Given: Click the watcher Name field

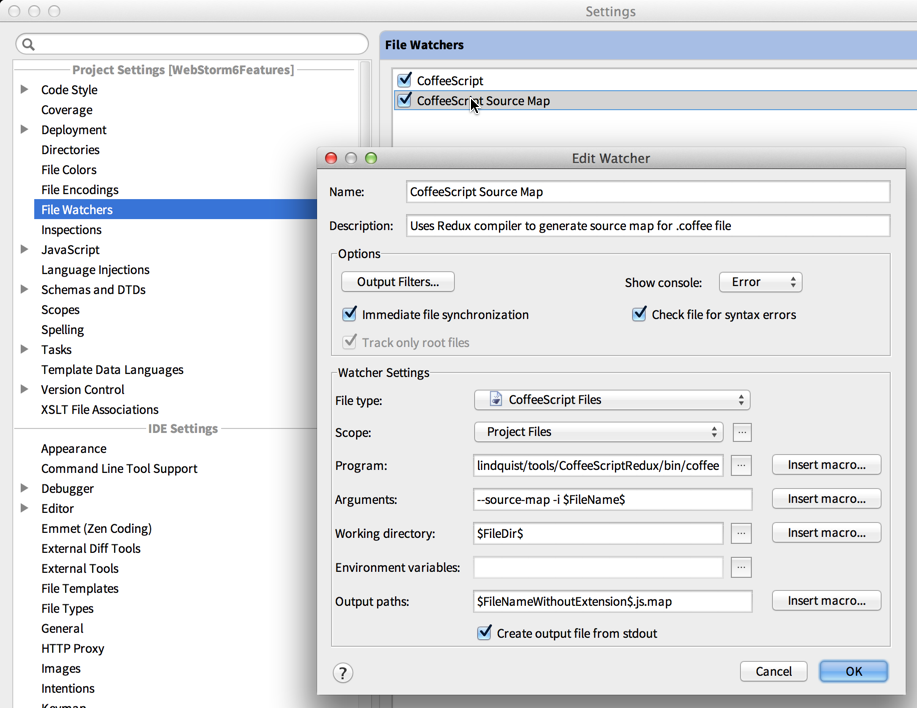Looking at the screenshot, I should (648, 192).
